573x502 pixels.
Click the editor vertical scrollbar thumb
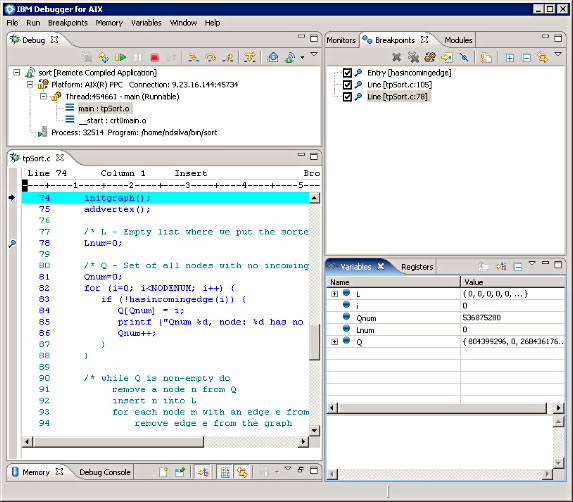coord(314,341)
